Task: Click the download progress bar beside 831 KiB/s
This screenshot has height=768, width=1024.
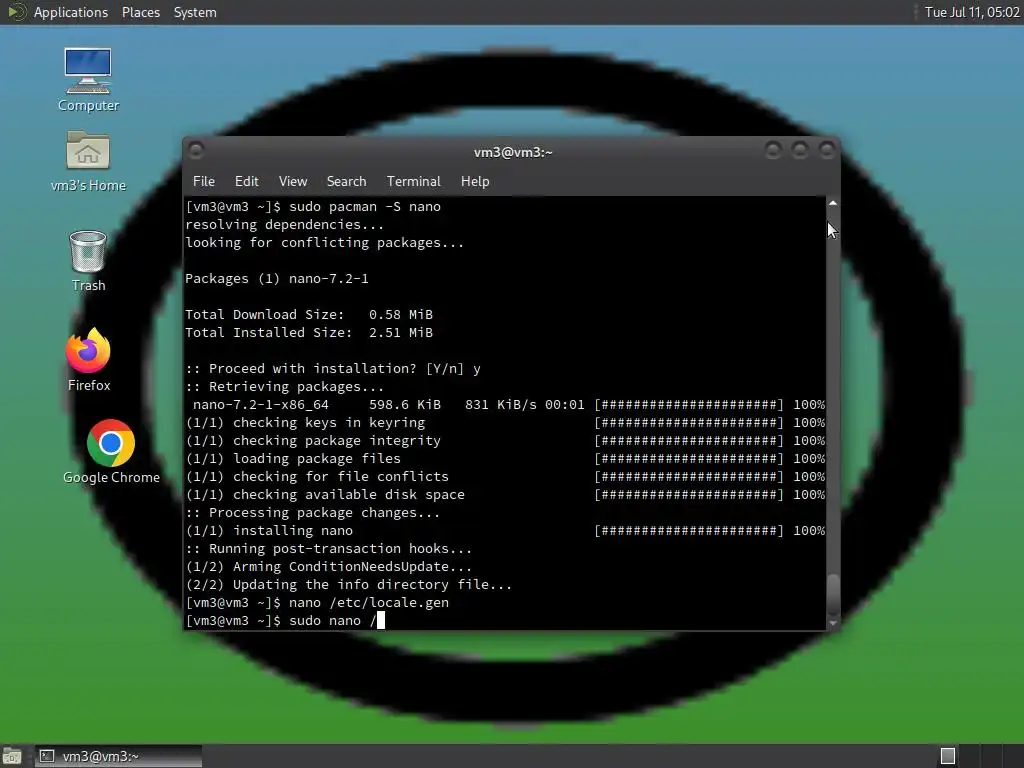Action: point(688,405)
